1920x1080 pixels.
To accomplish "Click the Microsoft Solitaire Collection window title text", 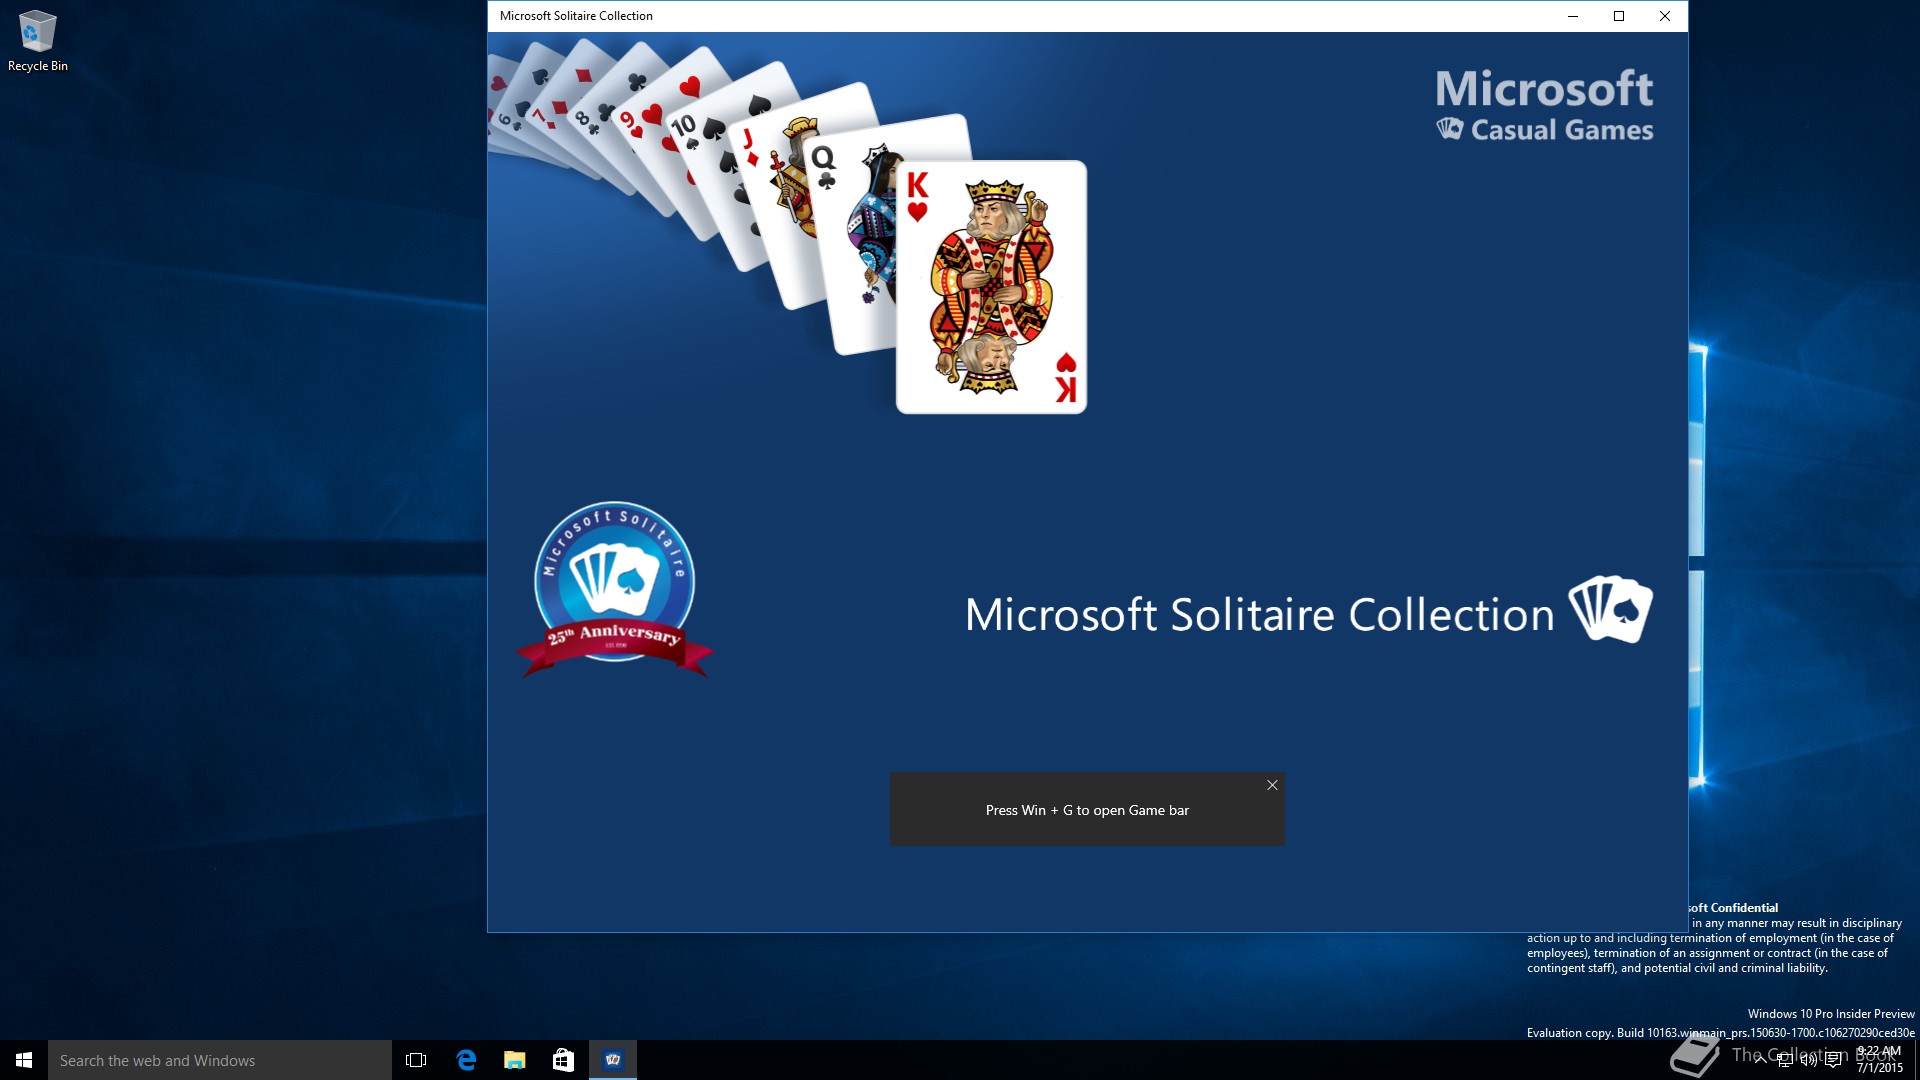I will click(576, 16).
